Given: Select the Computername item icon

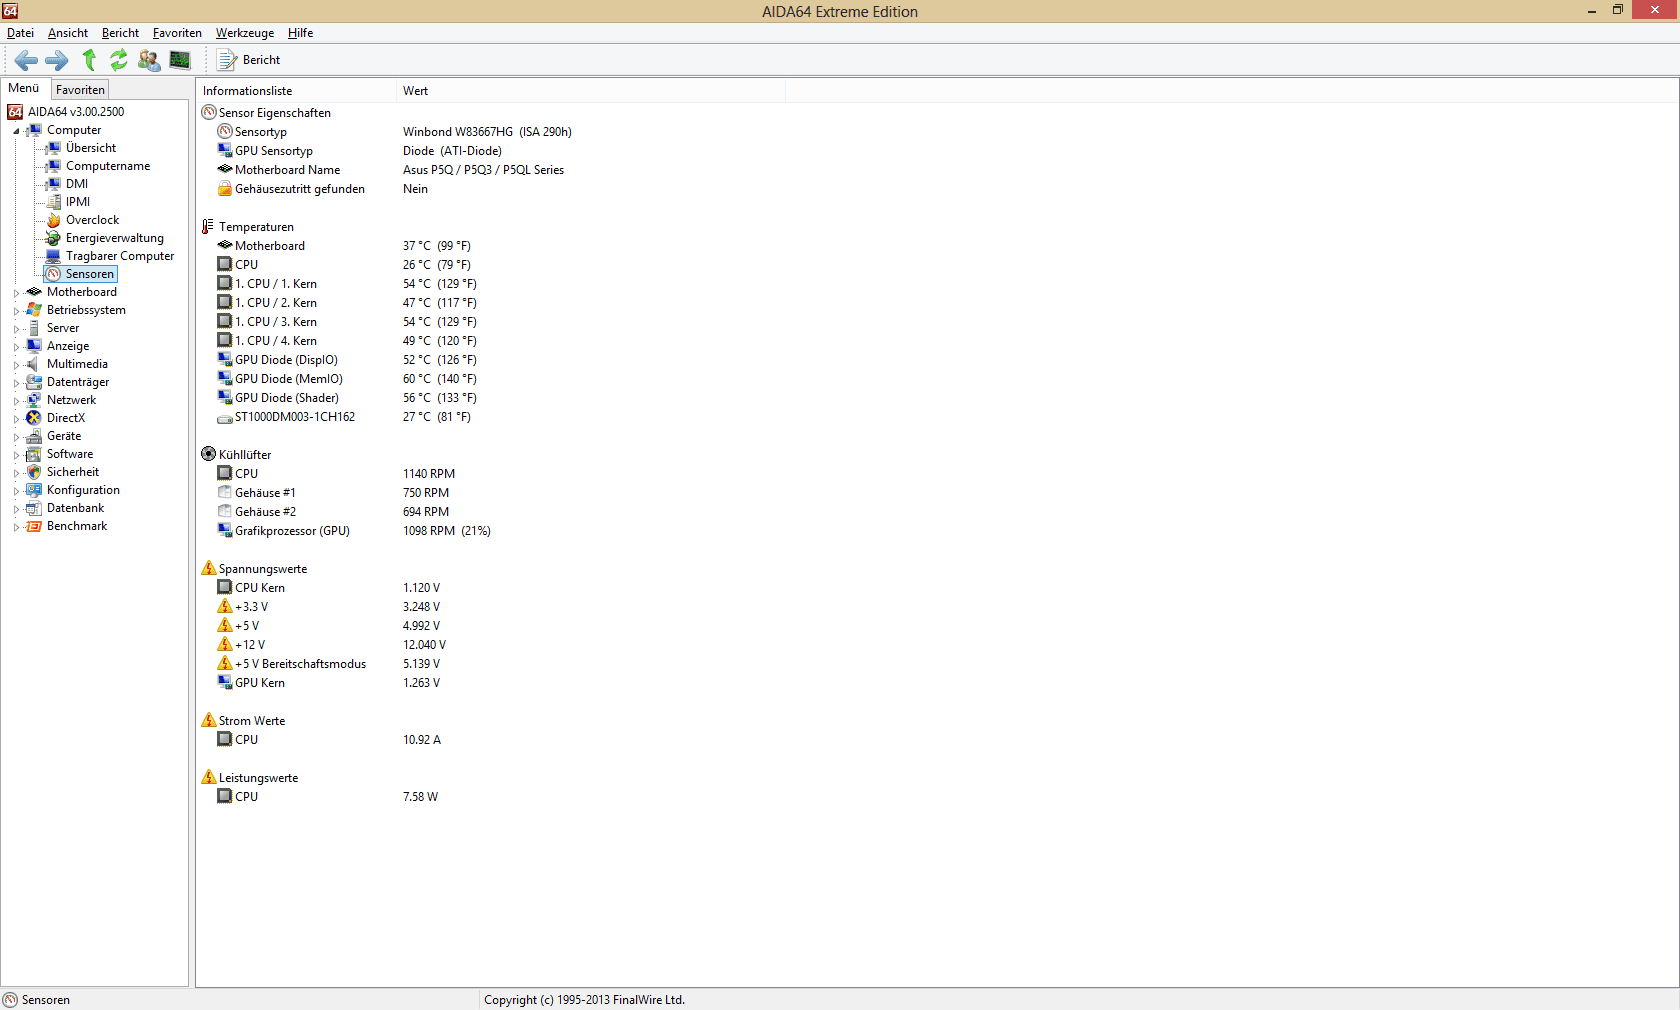Looking at the screenshot, I should [54, 166].
